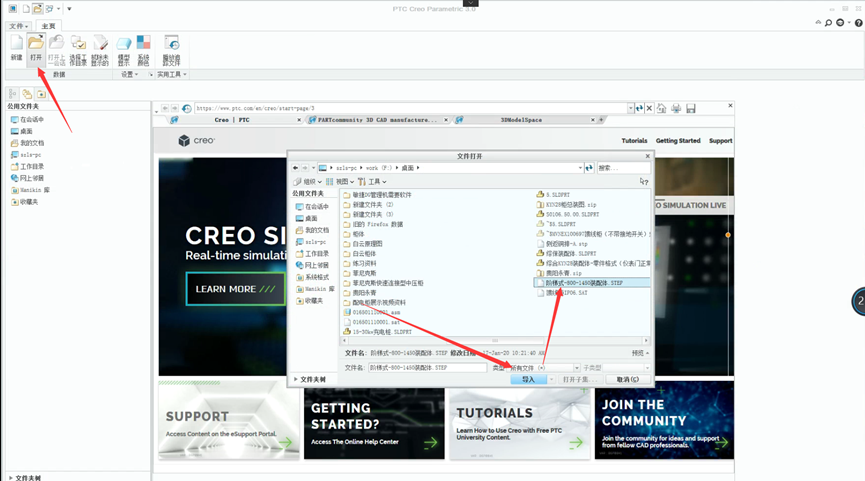
Task: Click Erase Not Displayed ribbon icon
Action: pyautogui.click(x=100, y=50)
